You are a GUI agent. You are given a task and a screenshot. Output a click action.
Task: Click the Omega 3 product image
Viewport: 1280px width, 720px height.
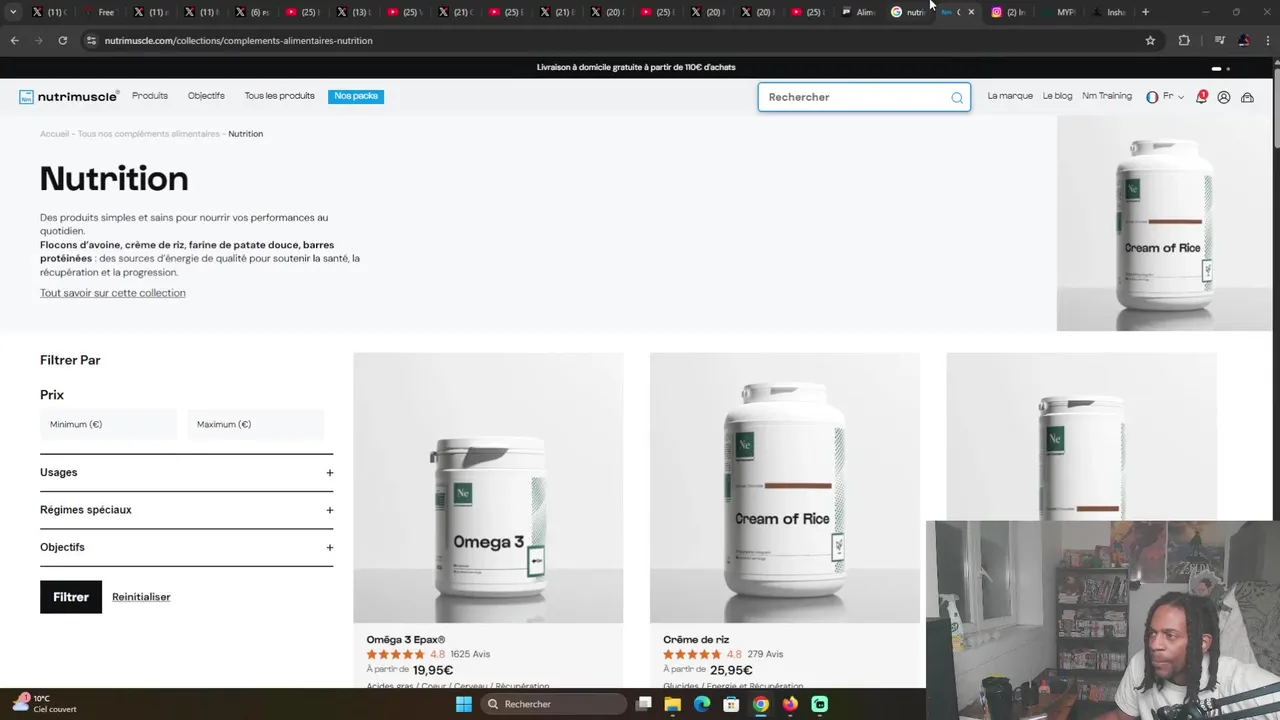(x=488, y=488)
